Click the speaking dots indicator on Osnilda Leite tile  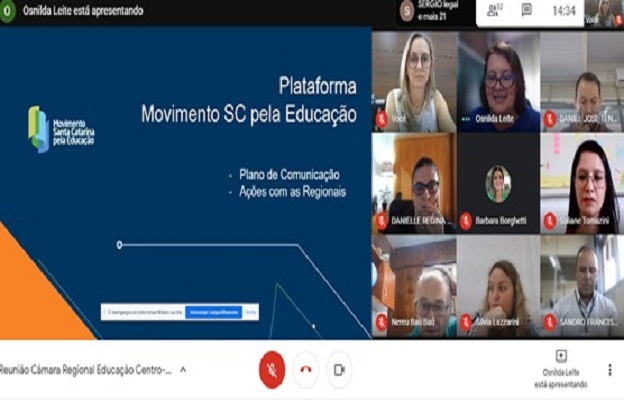466,119
